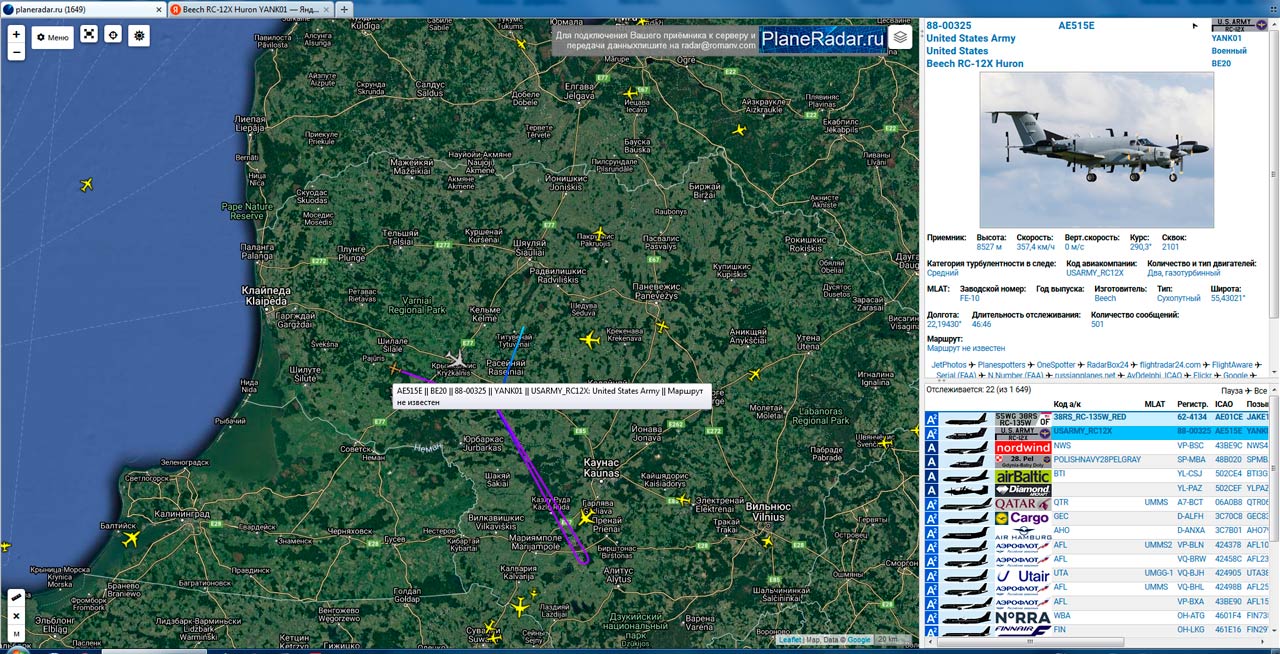Click United States Army operator text
Viewport: 1280px width, 654px height.
pyautogui.click(x=971, y=38)
